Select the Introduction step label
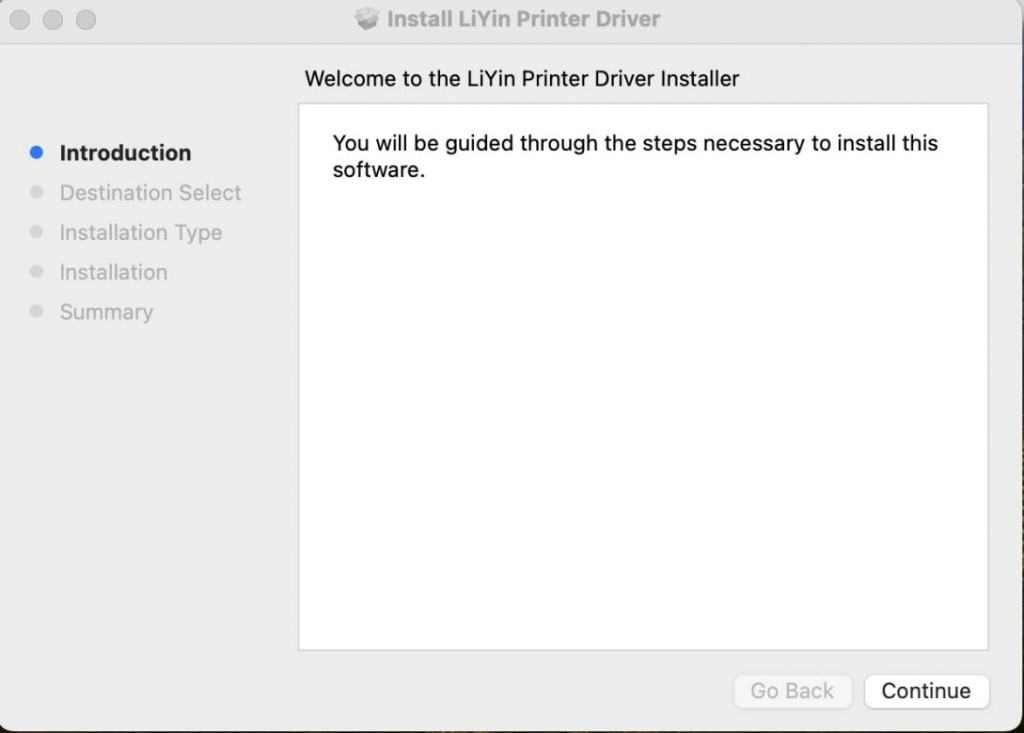 tap(125, 153)
